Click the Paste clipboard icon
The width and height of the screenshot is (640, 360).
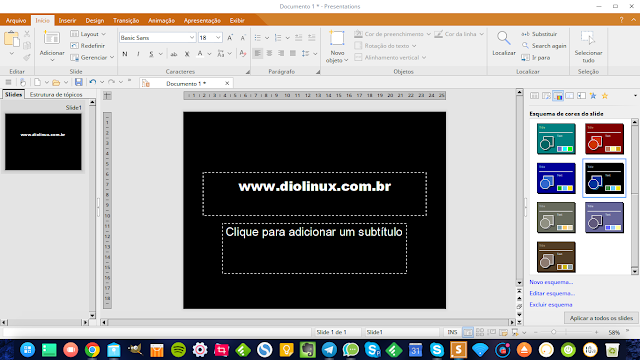click(x=11, y=39)
